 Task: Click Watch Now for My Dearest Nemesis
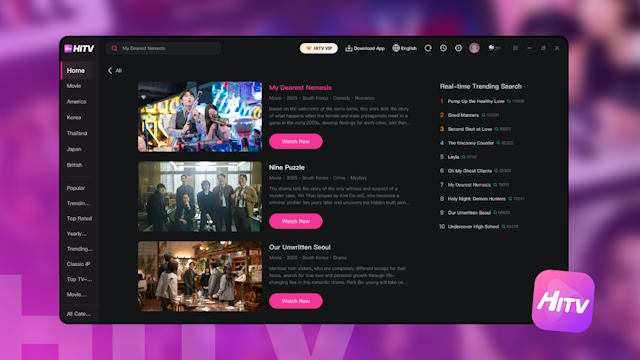click(296, 142)
